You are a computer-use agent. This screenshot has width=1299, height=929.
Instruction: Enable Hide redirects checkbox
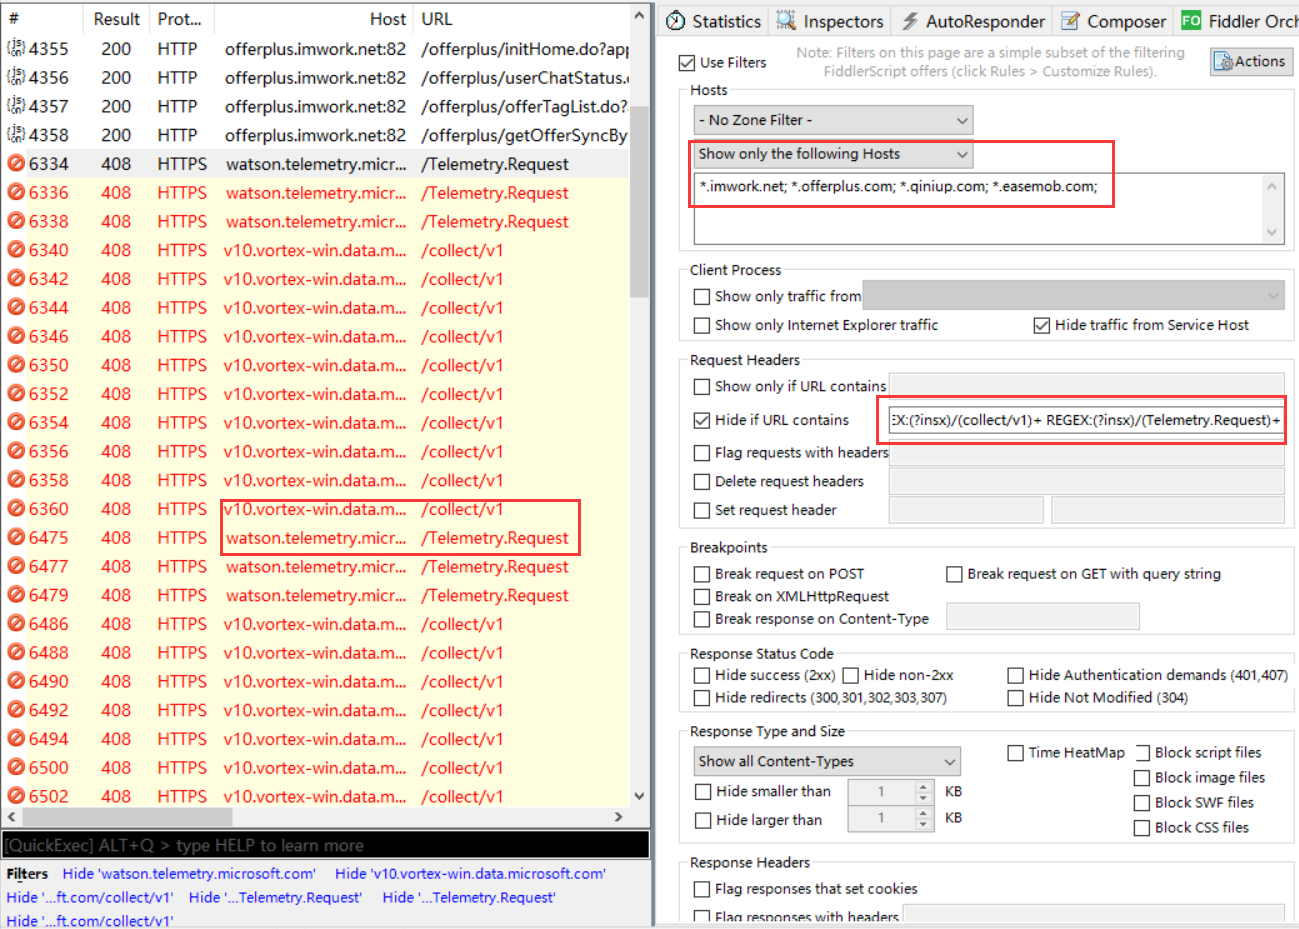(702, 698)
